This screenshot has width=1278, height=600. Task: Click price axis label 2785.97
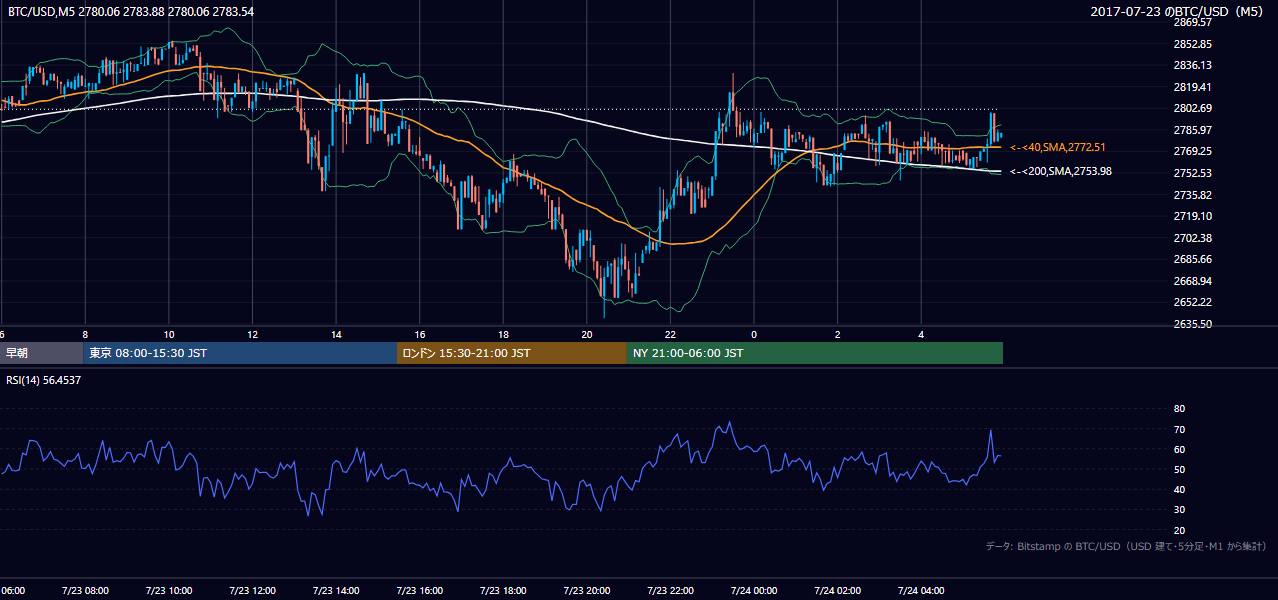1192,130
